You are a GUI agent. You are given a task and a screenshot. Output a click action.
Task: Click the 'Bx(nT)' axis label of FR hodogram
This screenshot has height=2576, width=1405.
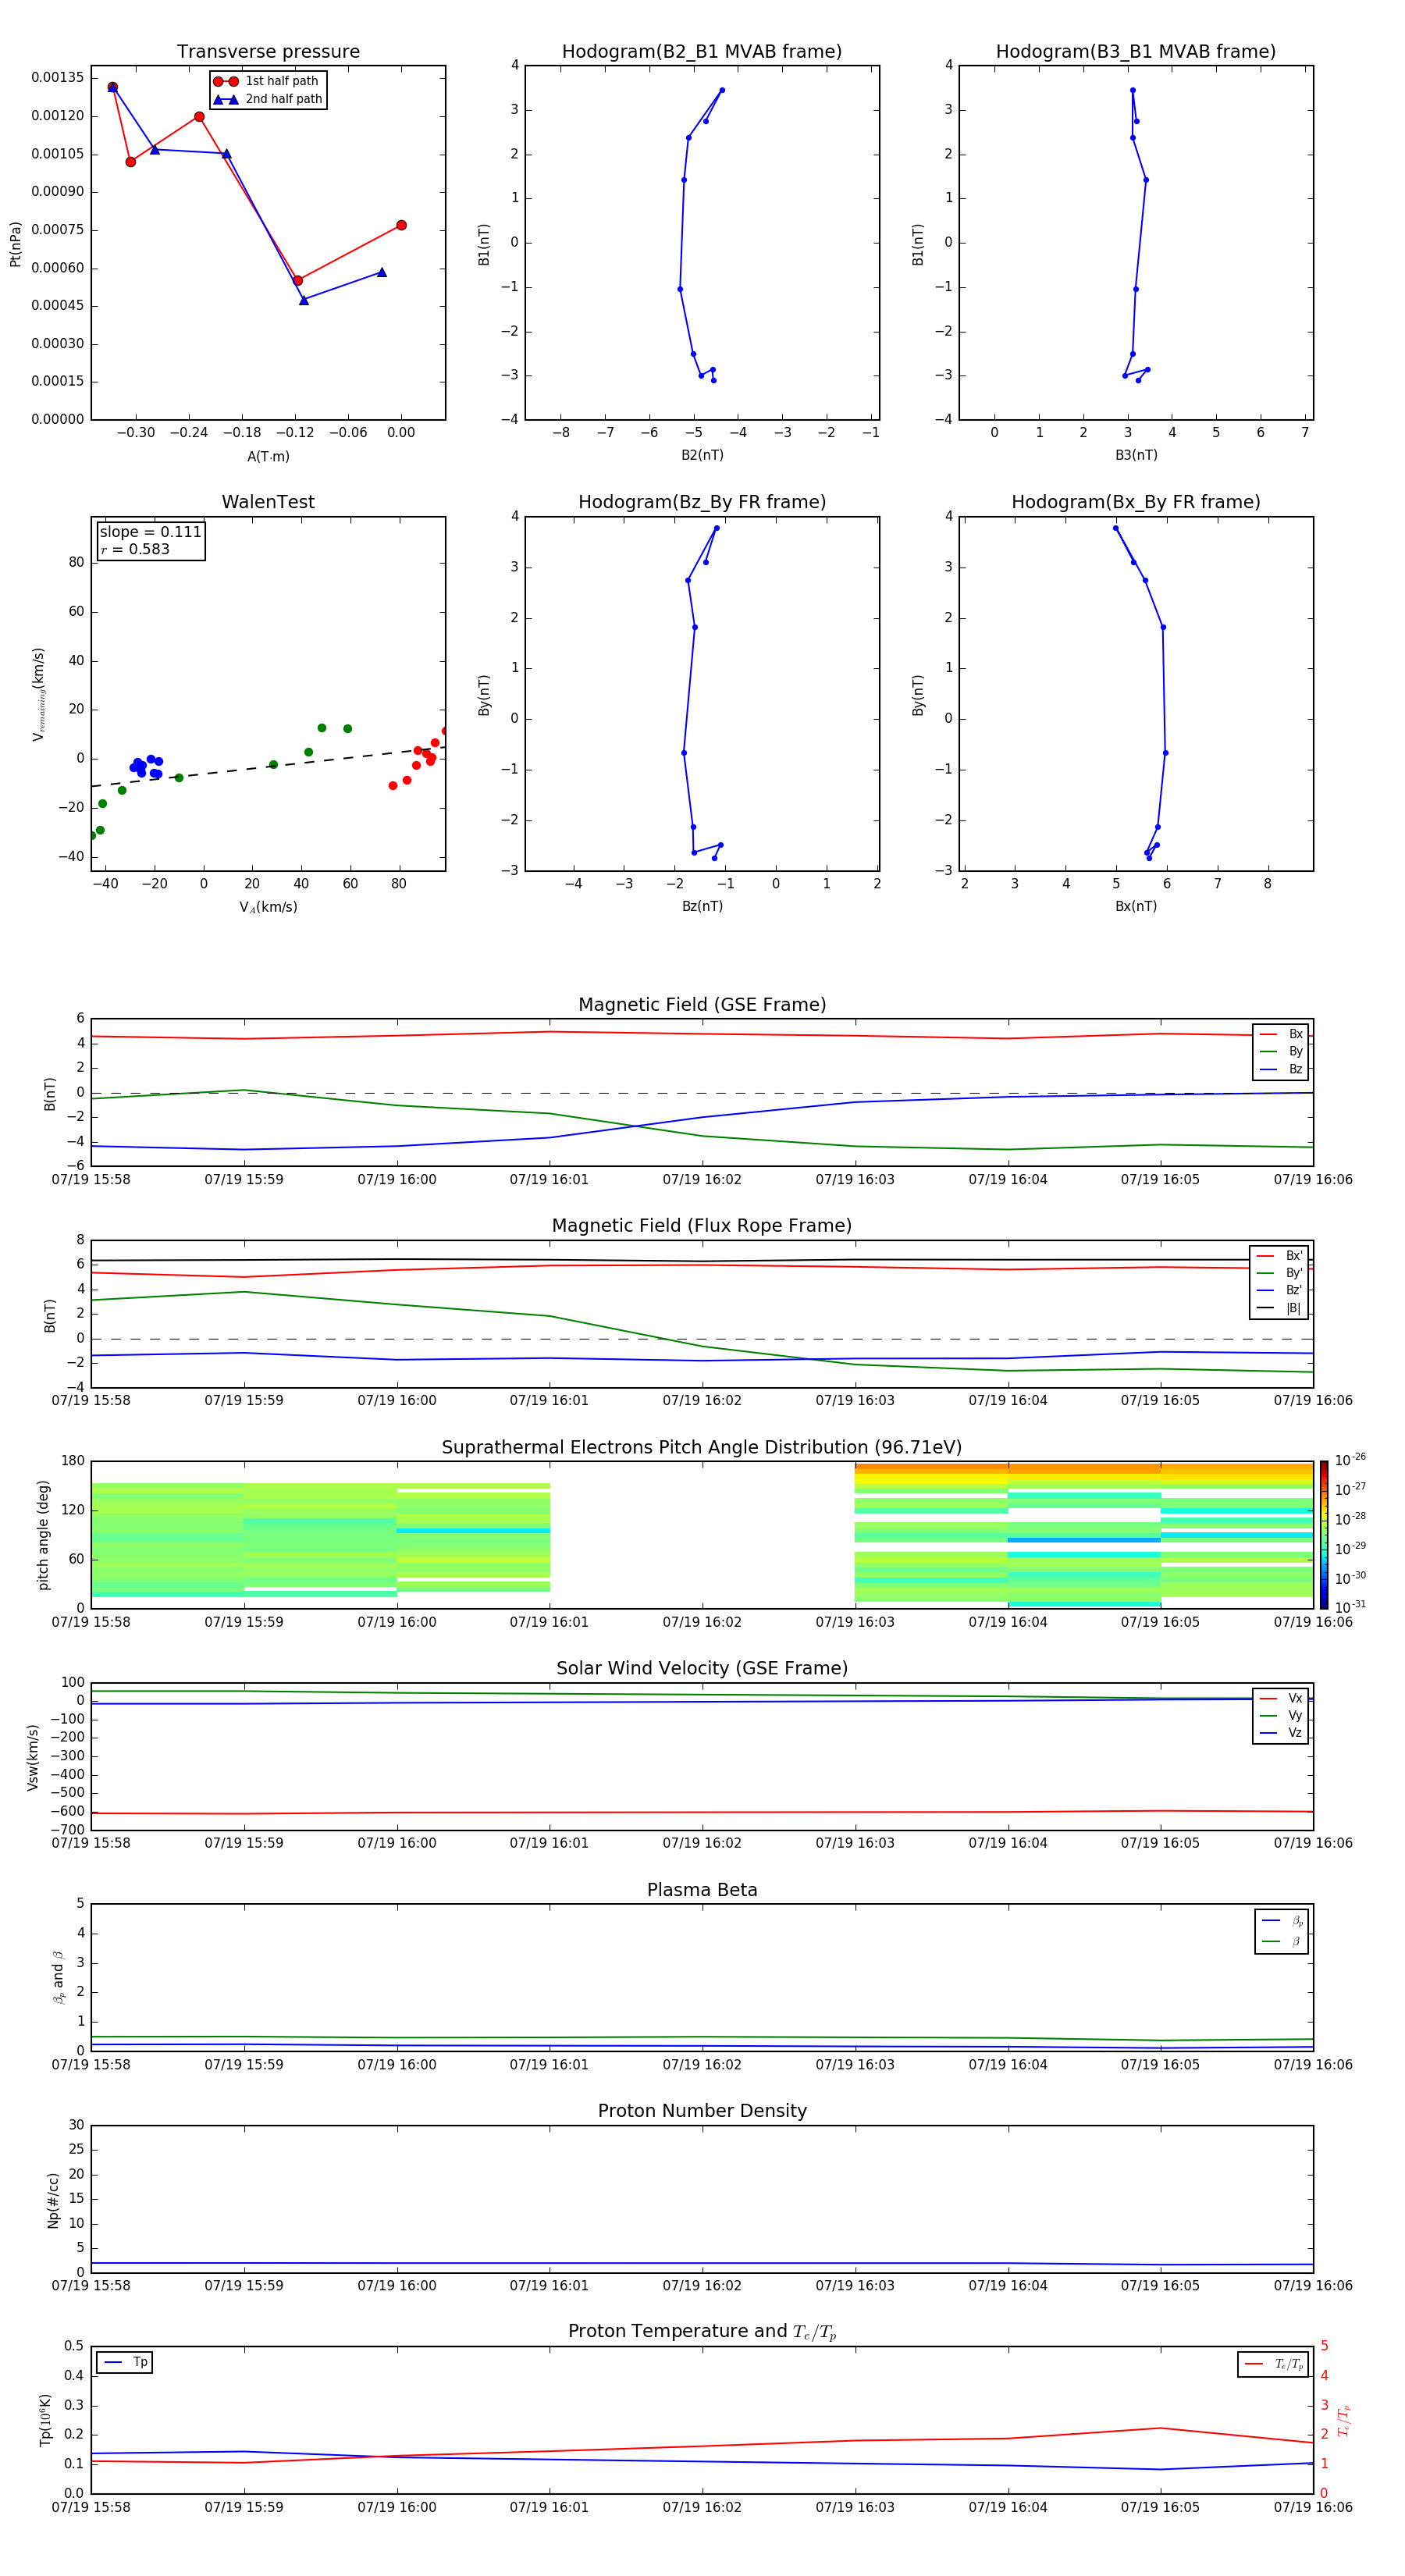pos(1136,906)
